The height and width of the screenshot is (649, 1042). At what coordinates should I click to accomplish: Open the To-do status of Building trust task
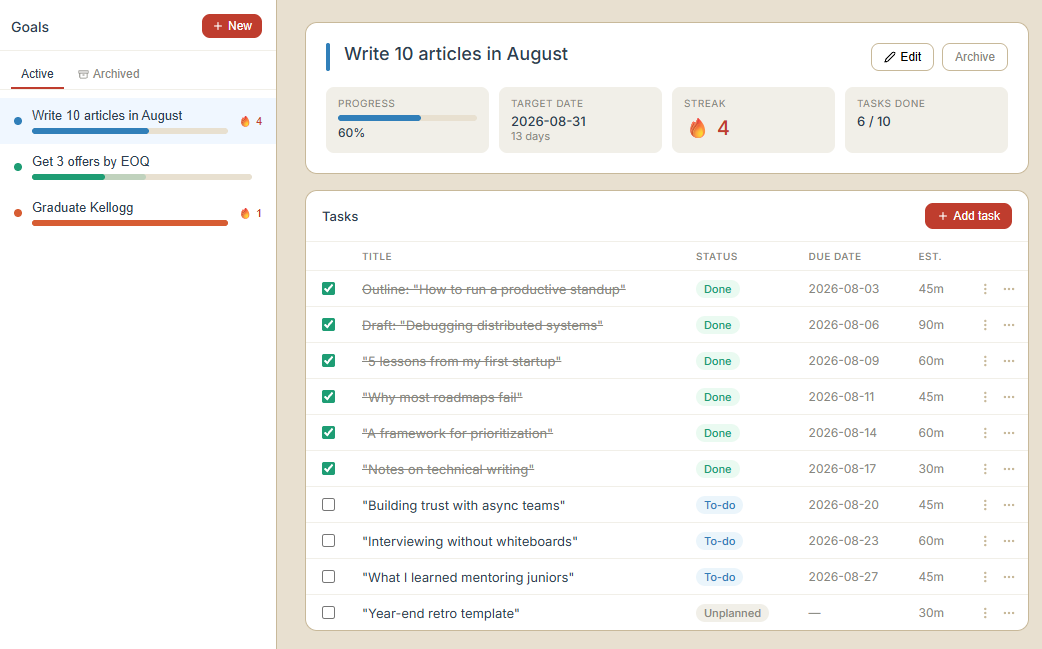pyautogui.click(x=719, y=505)
